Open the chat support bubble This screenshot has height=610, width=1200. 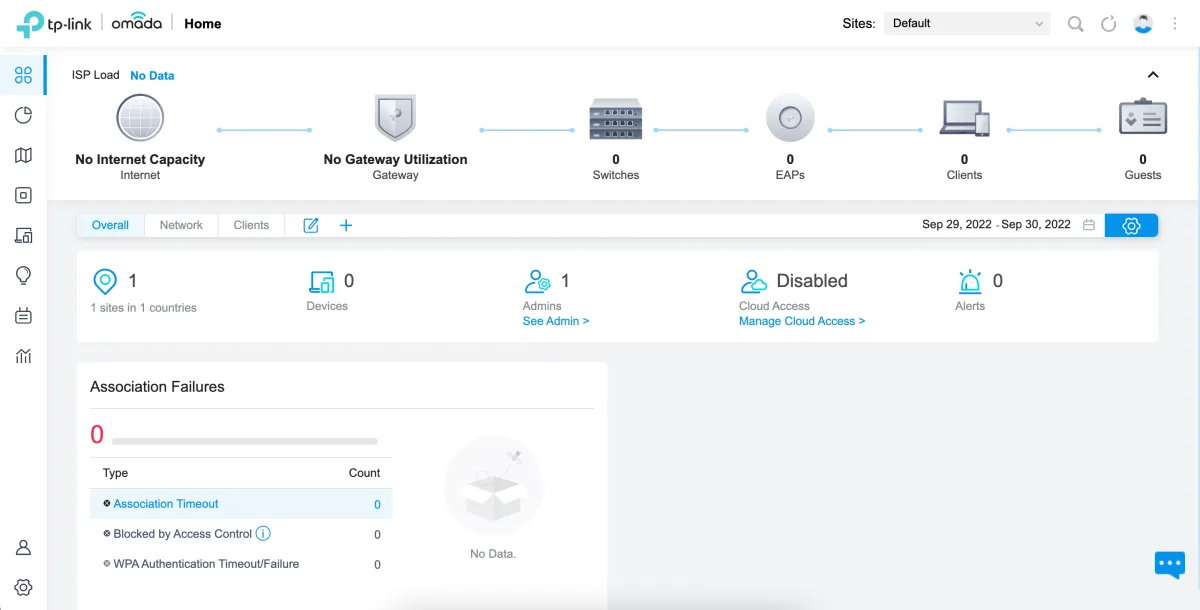click(1169, 565)
